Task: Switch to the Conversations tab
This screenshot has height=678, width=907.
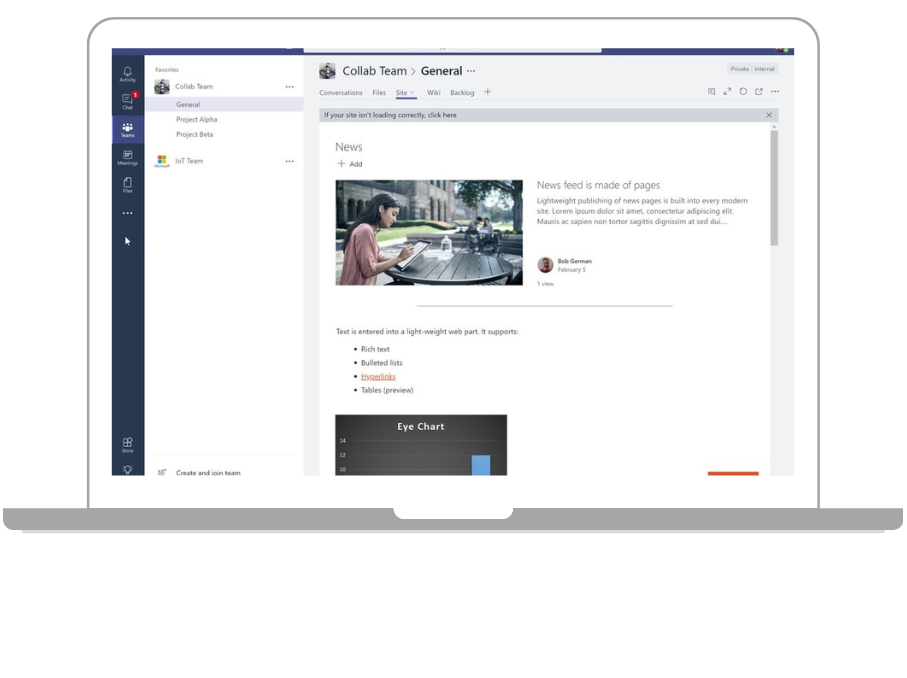Action: pyautogui.click(x=341, y=92)
